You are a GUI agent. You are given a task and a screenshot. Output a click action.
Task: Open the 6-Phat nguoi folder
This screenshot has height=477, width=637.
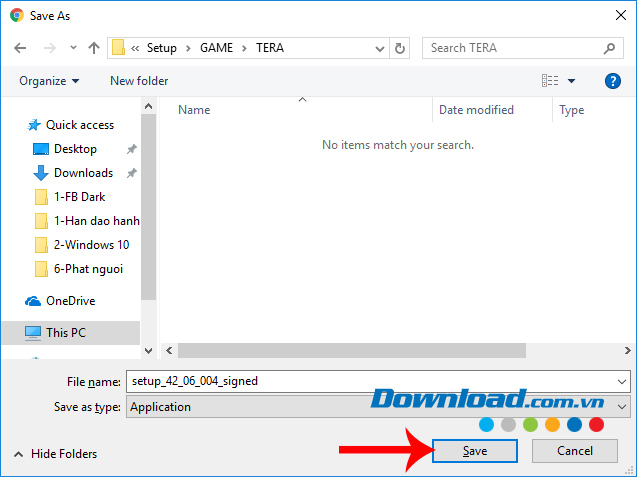[x=88, y=269]
